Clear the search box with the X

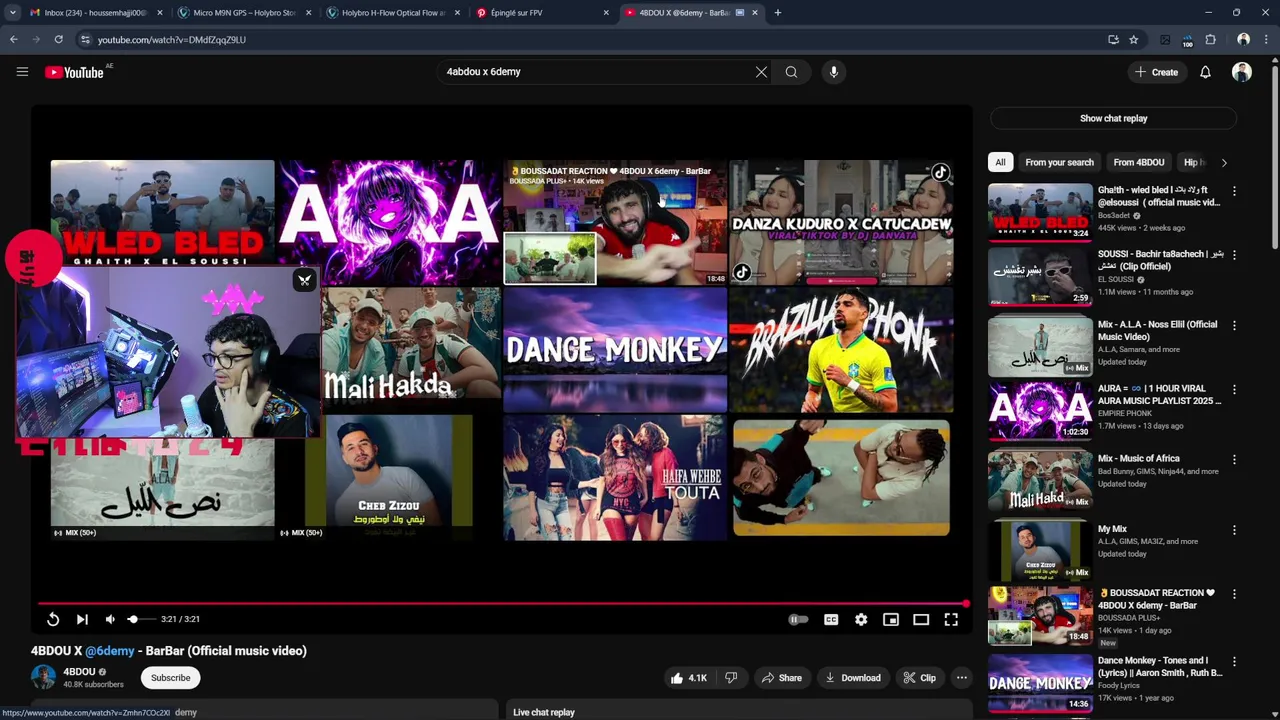tap(761, 72)
